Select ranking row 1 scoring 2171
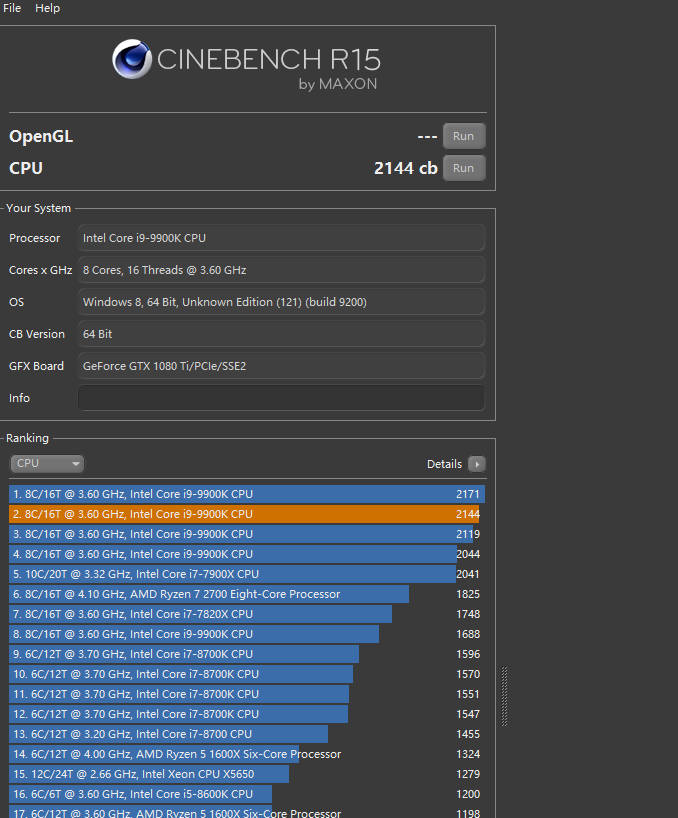This screenshot has height=818, width=678. (247, 494)
